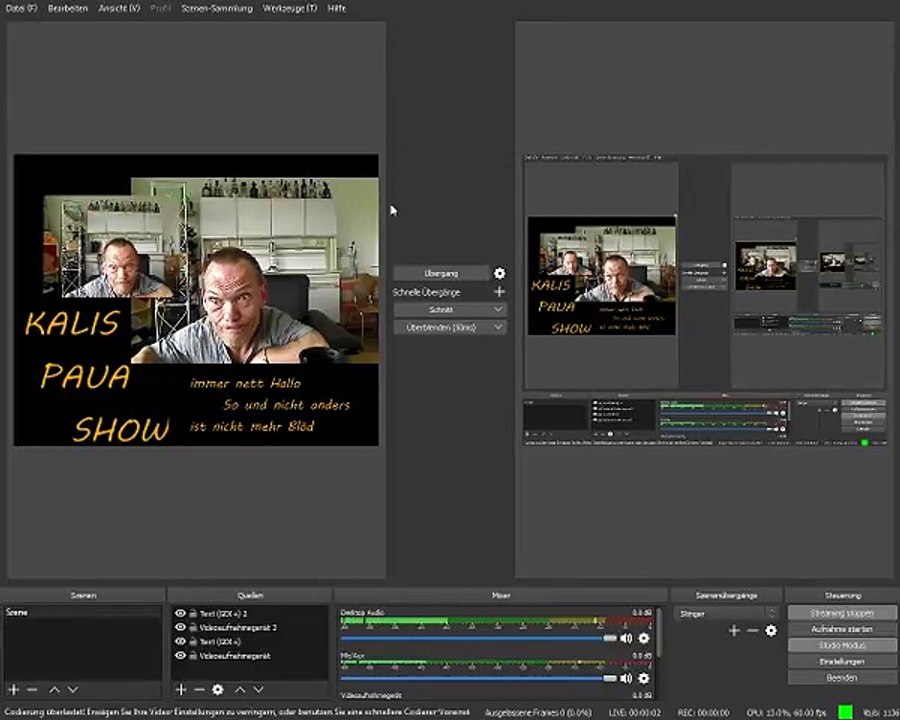This screenshot has width=900, height=720.
Task: Open Desktop Audio settings gear
Action: coord(644,638)
